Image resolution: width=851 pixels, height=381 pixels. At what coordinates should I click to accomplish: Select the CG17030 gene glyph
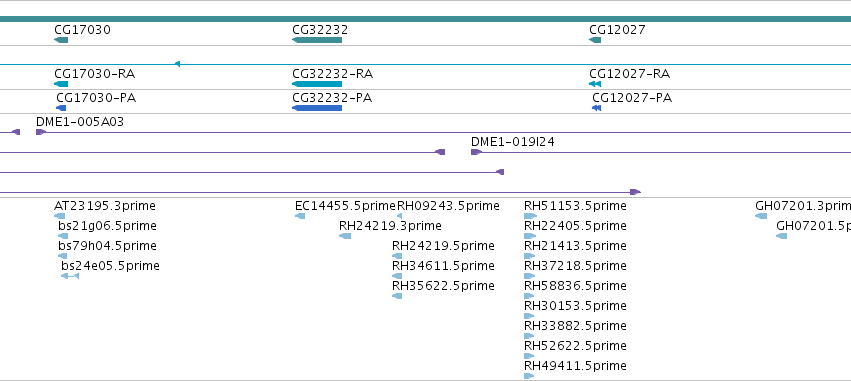pyautogui.click(x=61, y=40)
